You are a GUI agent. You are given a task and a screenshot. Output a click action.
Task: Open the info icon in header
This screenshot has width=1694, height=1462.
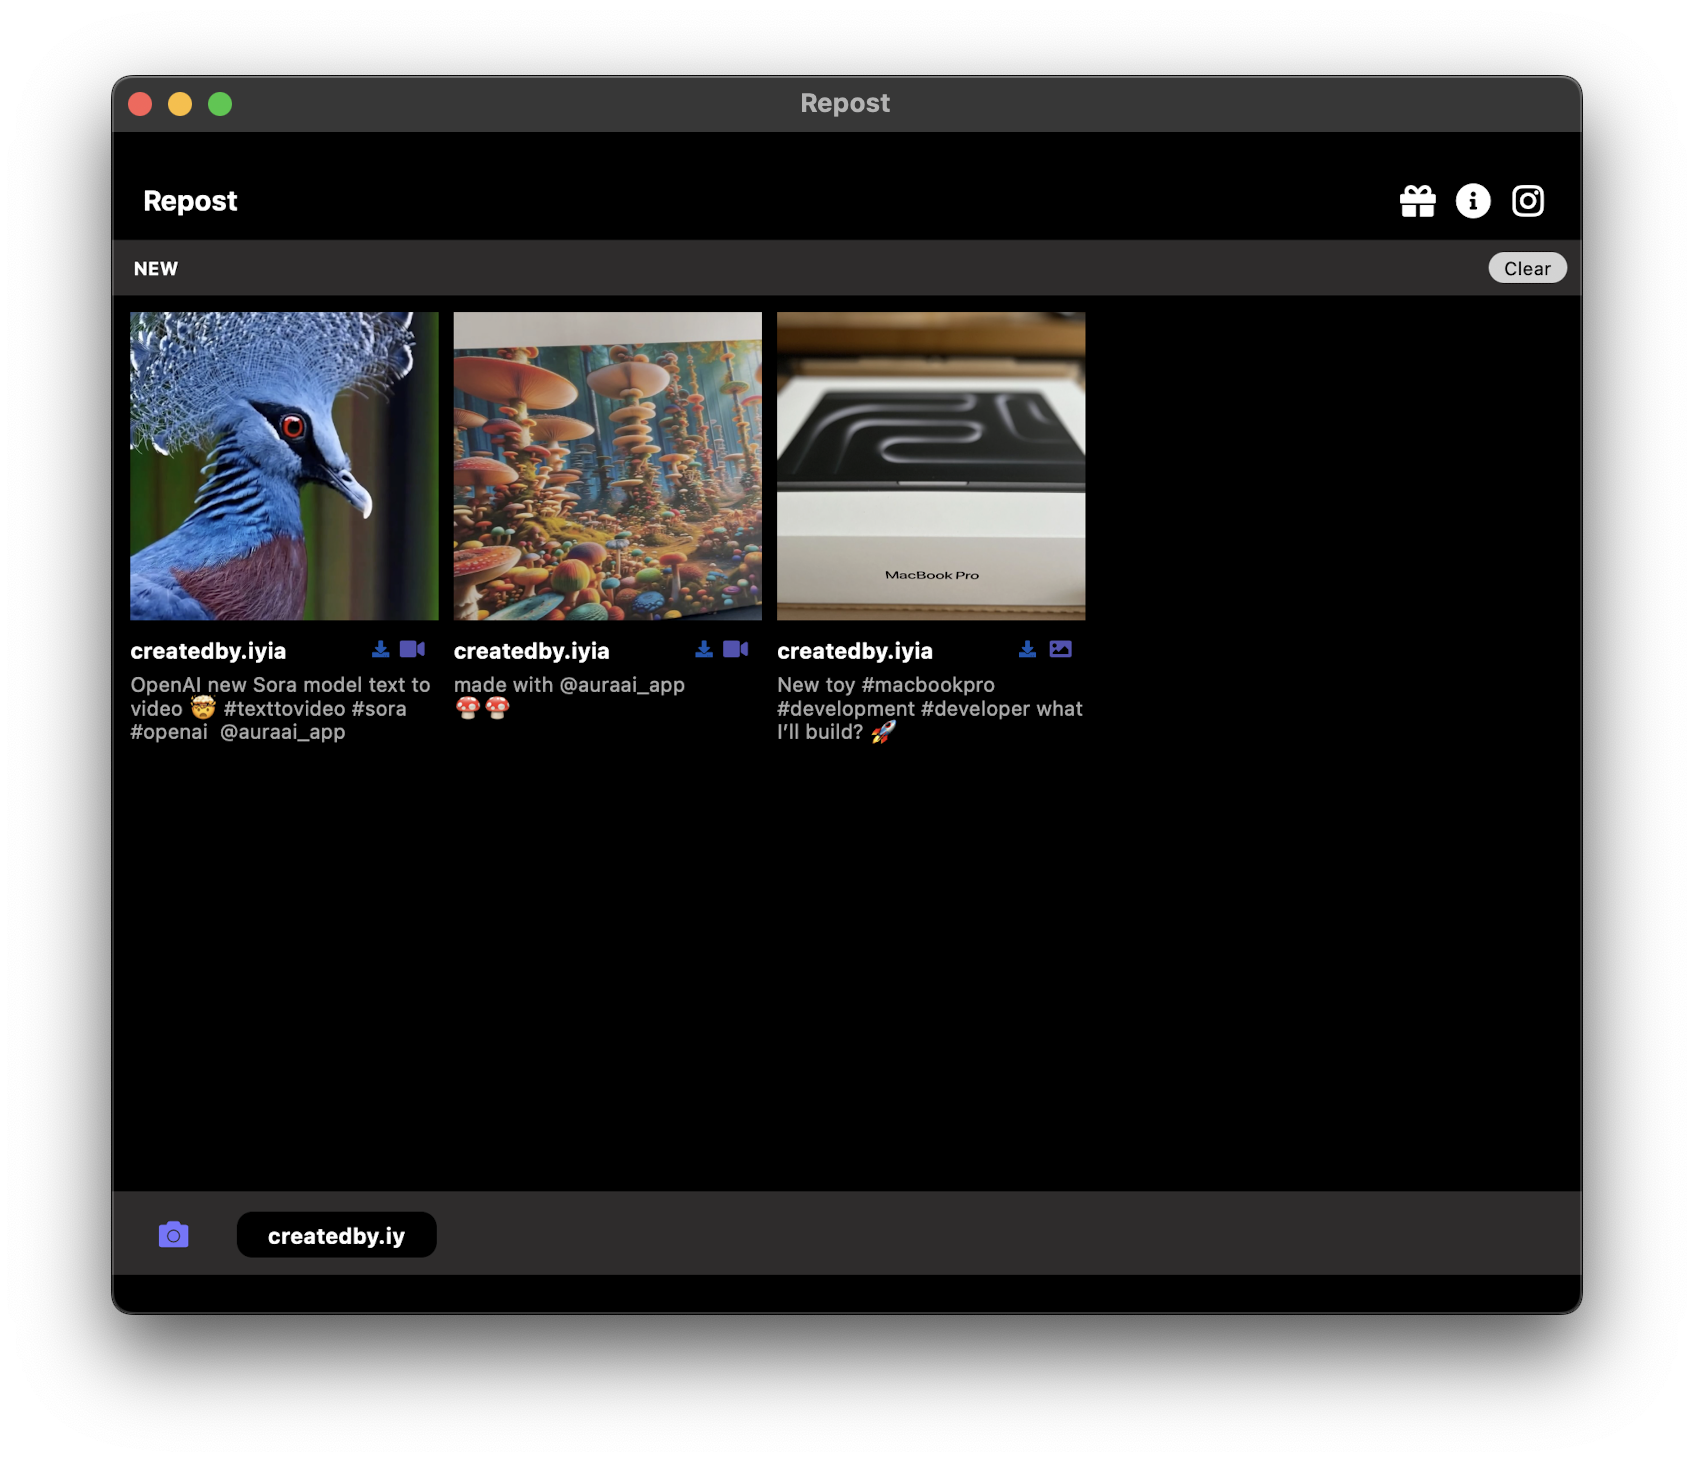click(x=1472, y=201)
